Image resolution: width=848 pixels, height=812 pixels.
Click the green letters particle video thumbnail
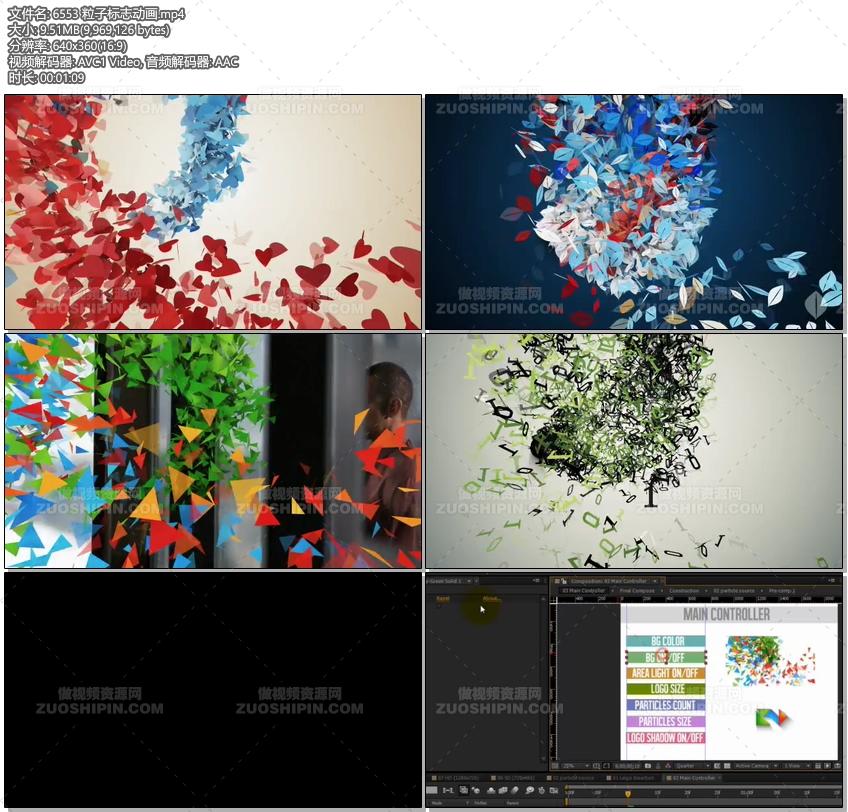634,451
